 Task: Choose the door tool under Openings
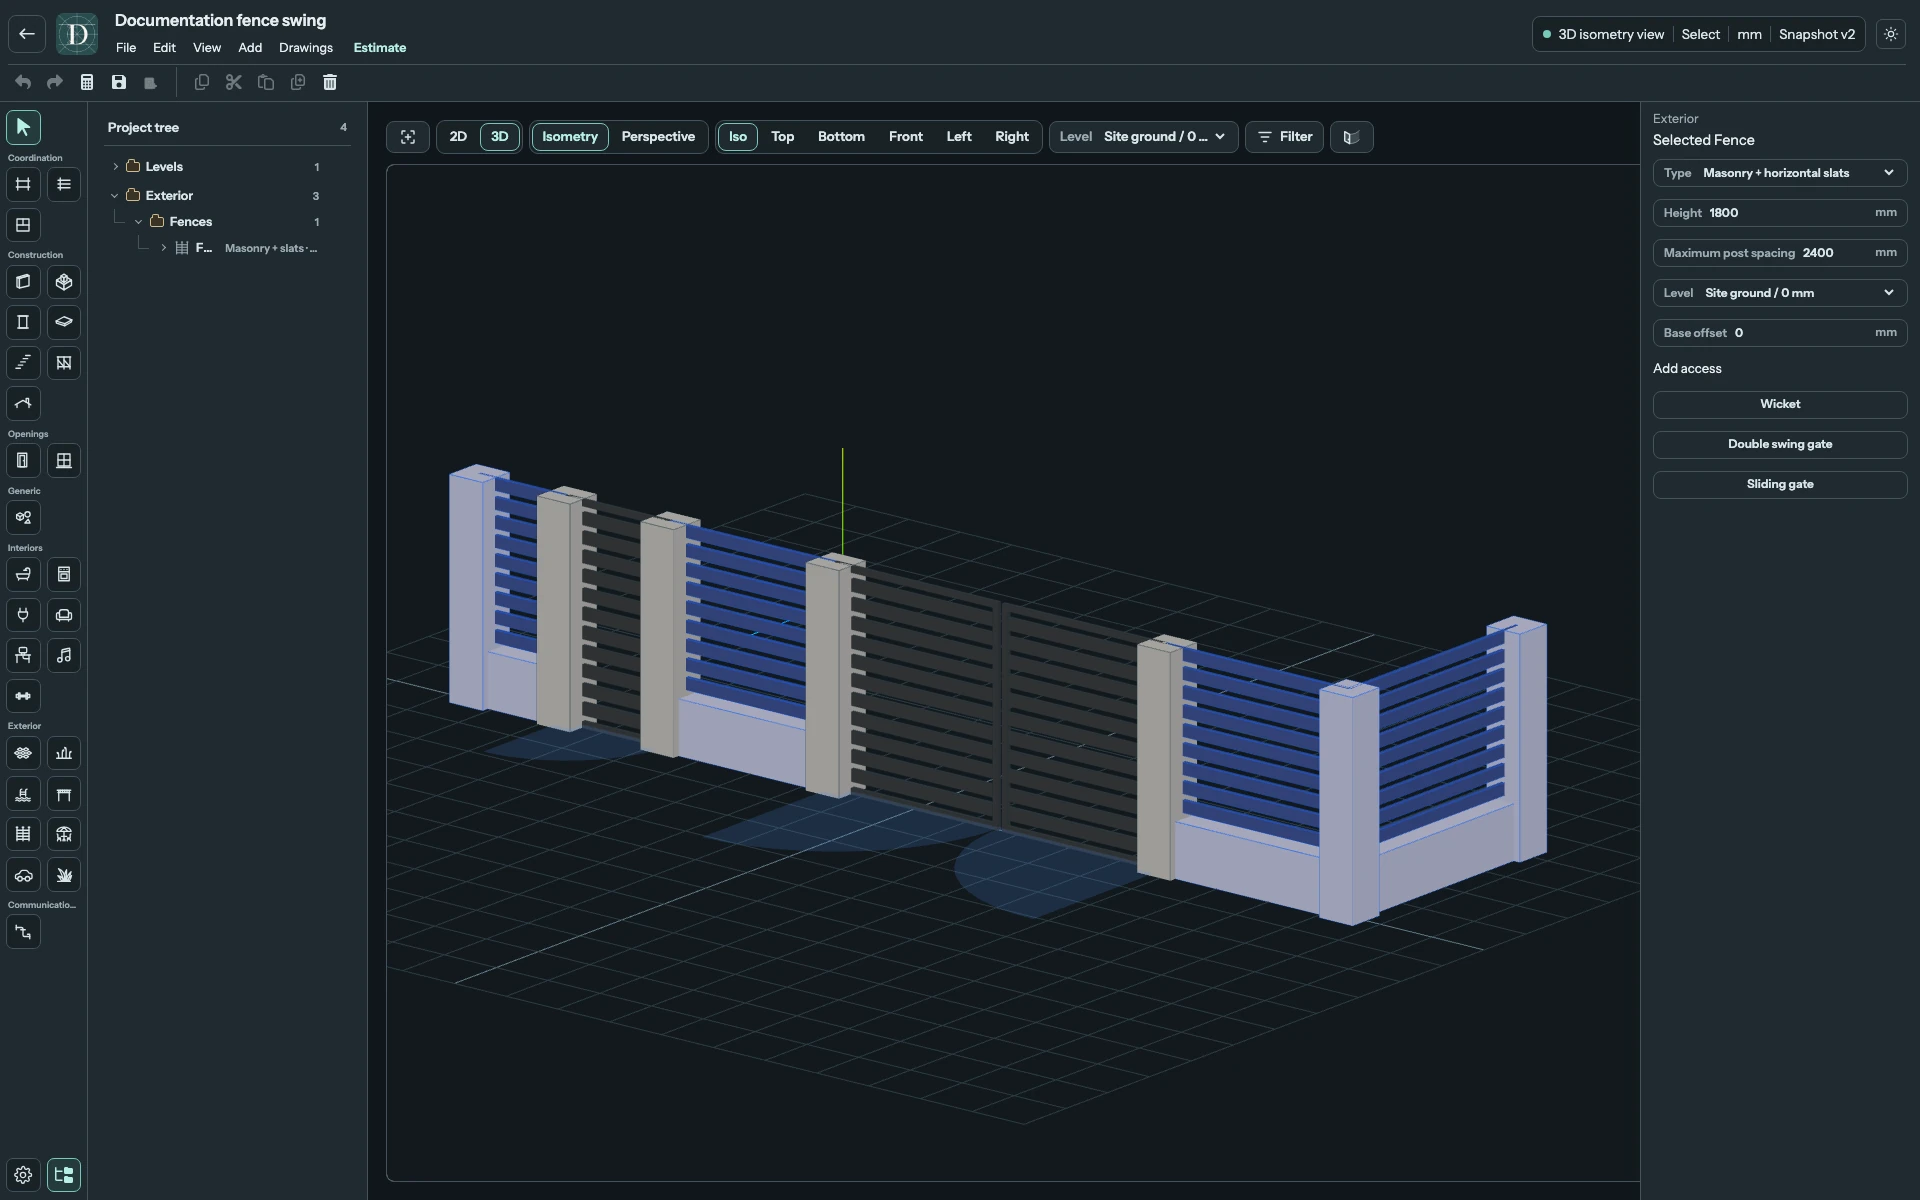point(23,461)
